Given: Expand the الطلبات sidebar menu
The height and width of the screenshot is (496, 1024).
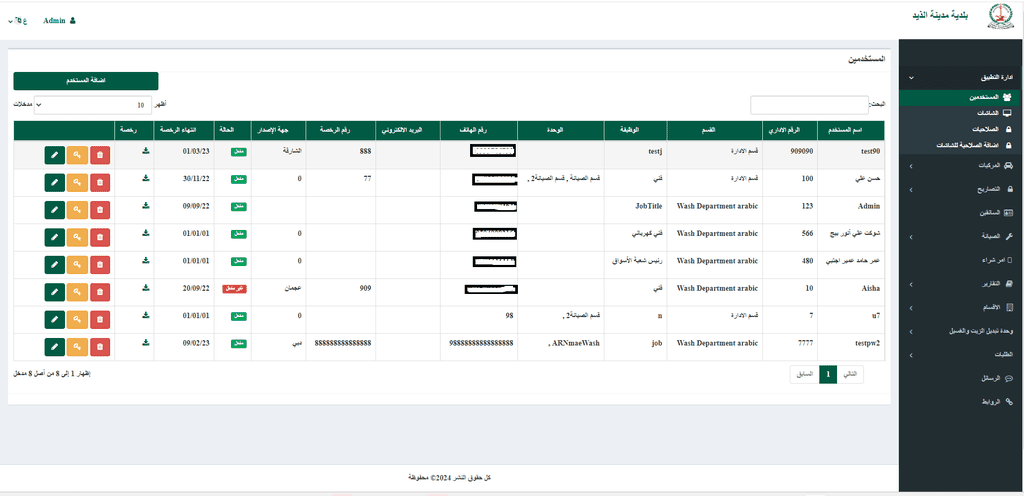Looking at the screenshot, I should pyautogui.click(x=961, y=355).
